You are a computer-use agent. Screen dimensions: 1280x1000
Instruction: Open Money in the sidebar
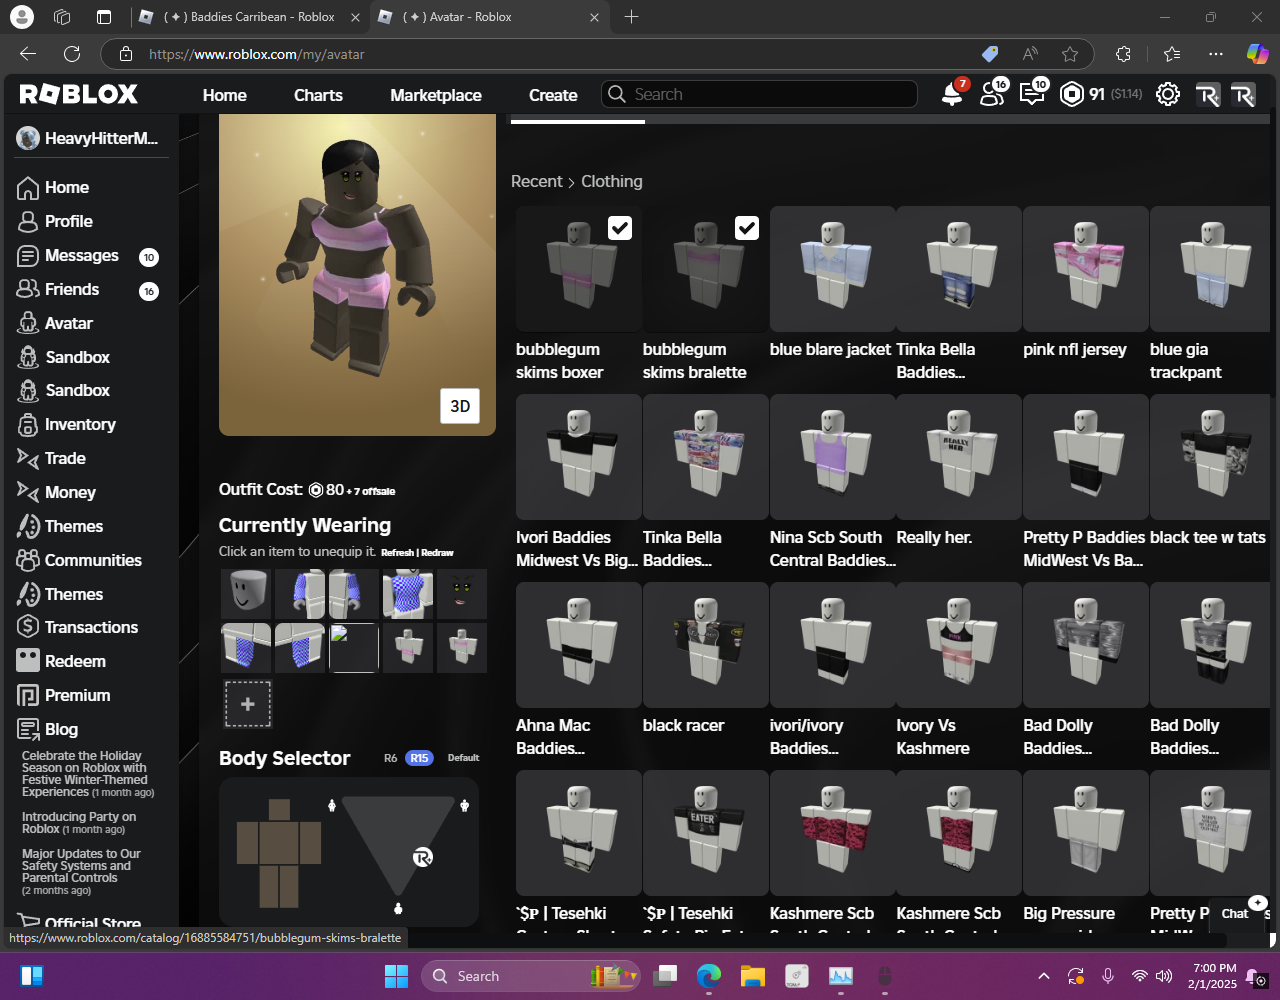70,492
